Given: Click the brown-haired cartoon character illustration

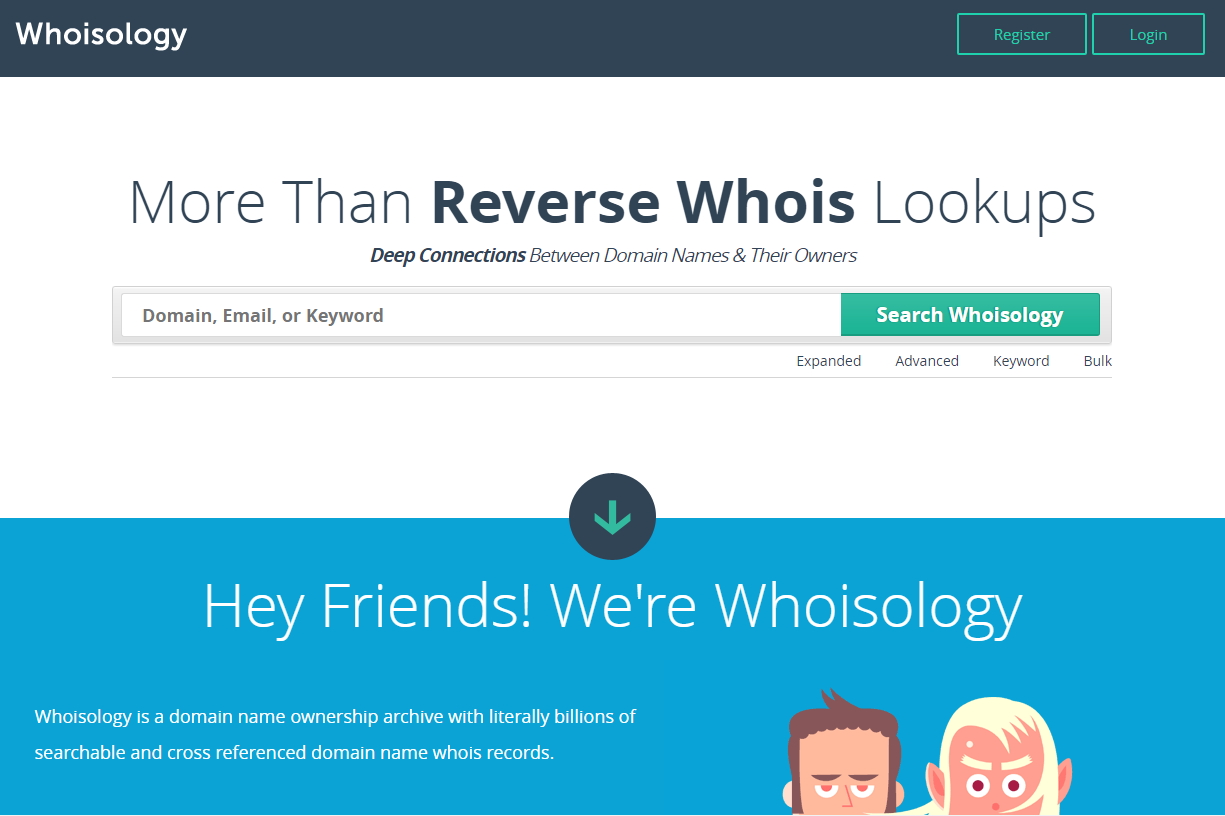Looking at the screenshot, I should 842,752.
